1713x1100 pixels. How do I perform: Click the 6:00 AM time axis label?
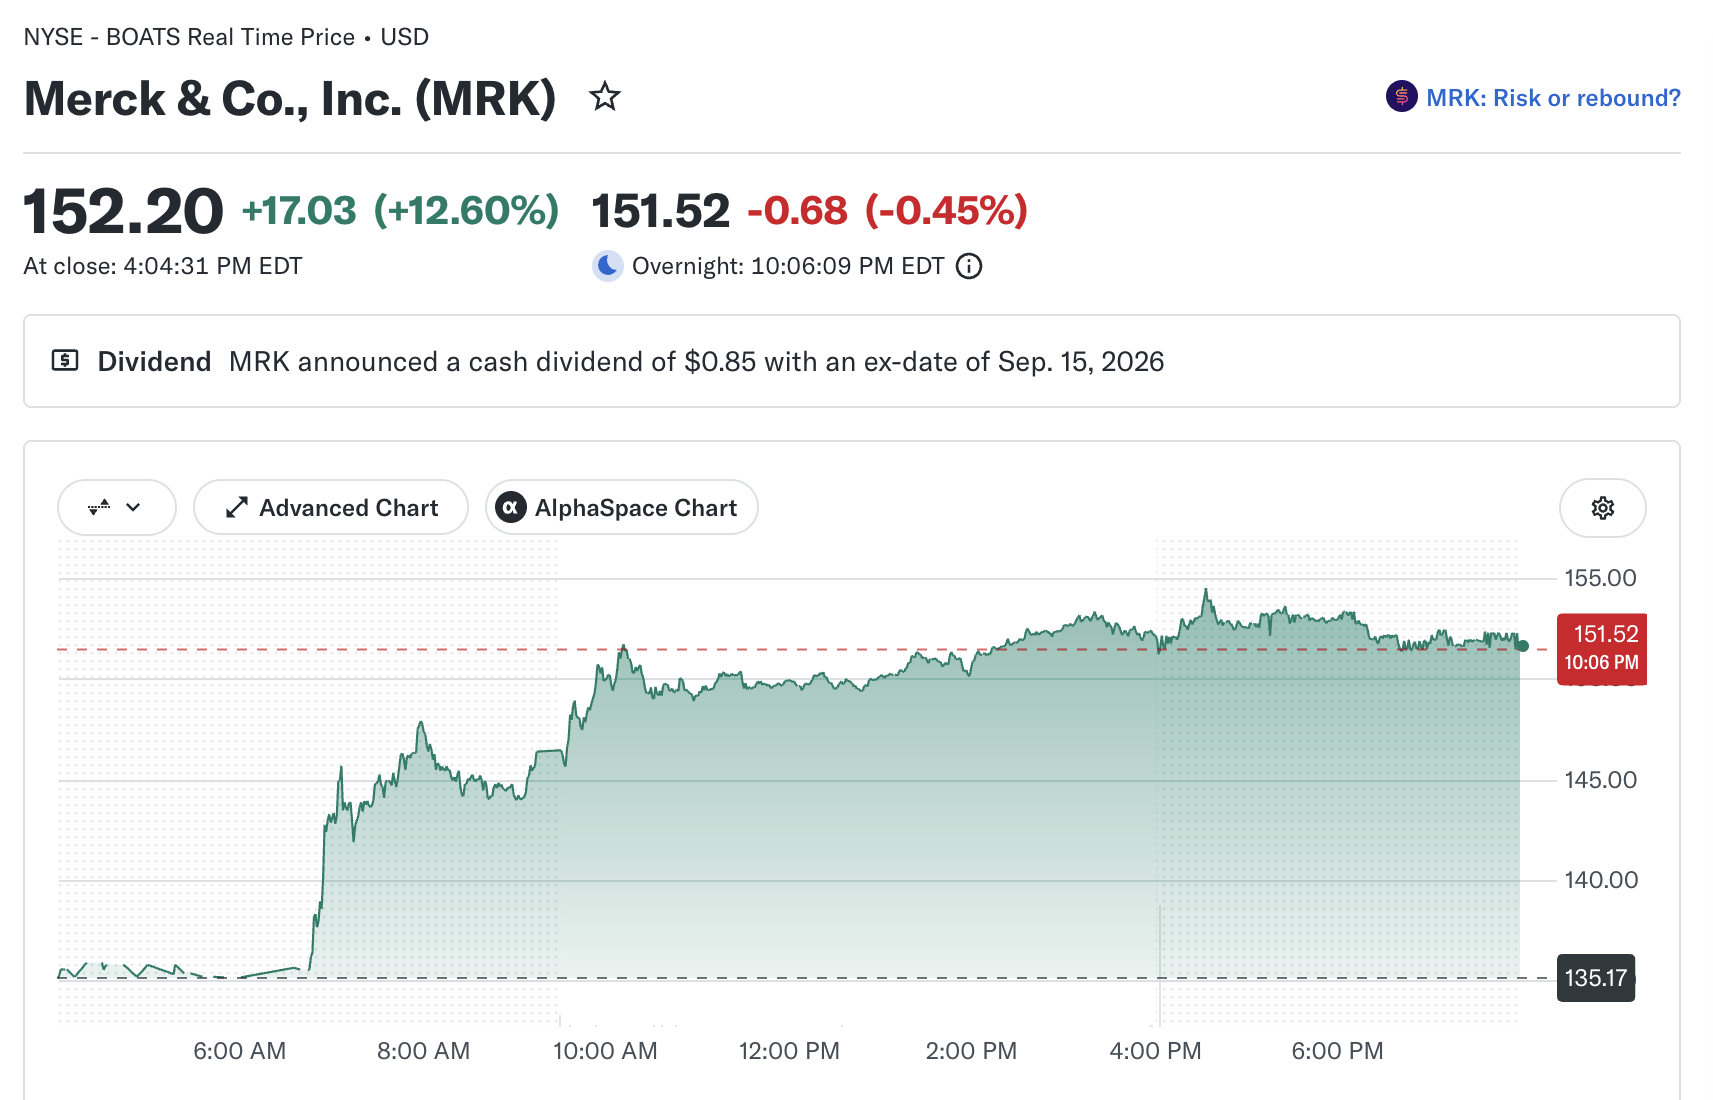tap(240, 1051)
